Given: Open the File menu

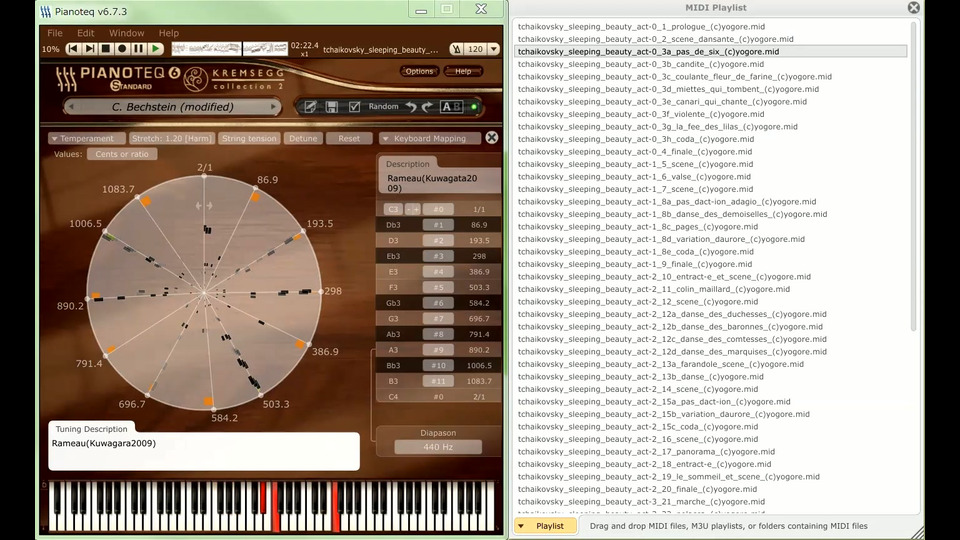Looking at the screenshot, I should pos(55,33).
